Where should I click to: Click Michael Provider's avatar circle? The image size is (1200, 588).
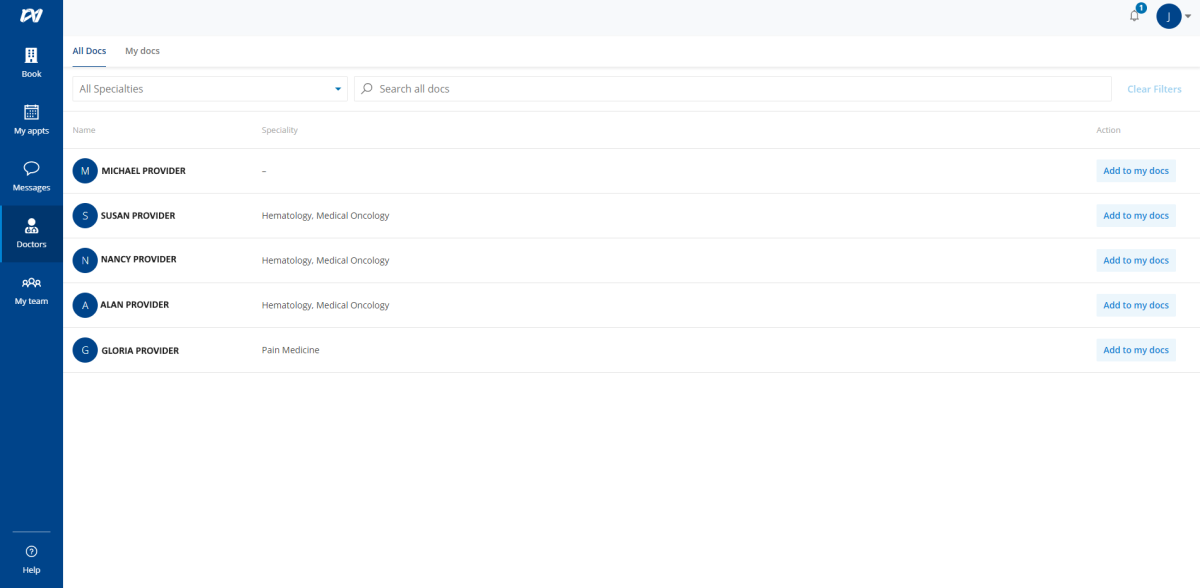coord(85,170)
